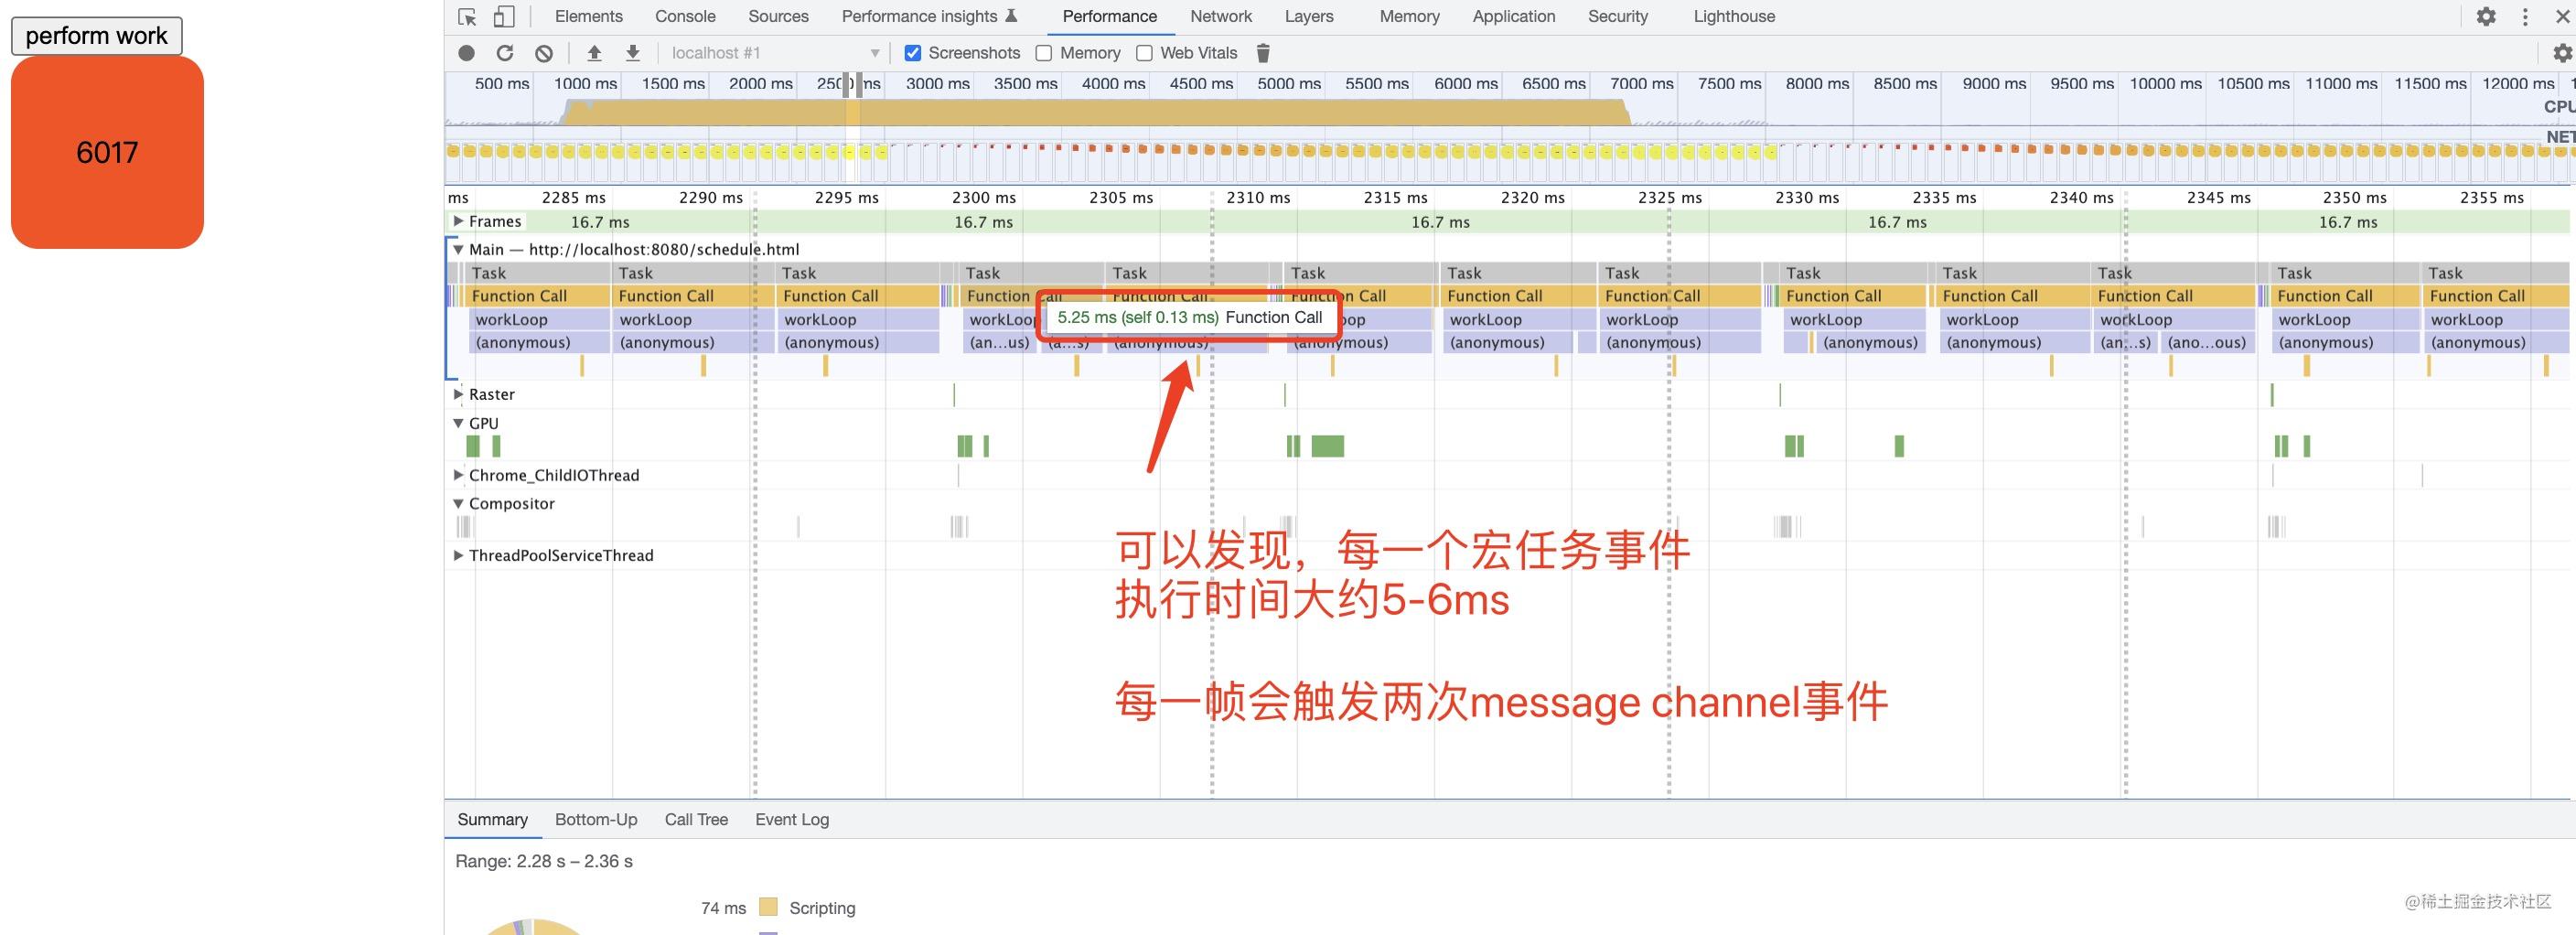Open DevTools settings gear
Viewport: 2576px width, 935px height.
click(2486, 17)
